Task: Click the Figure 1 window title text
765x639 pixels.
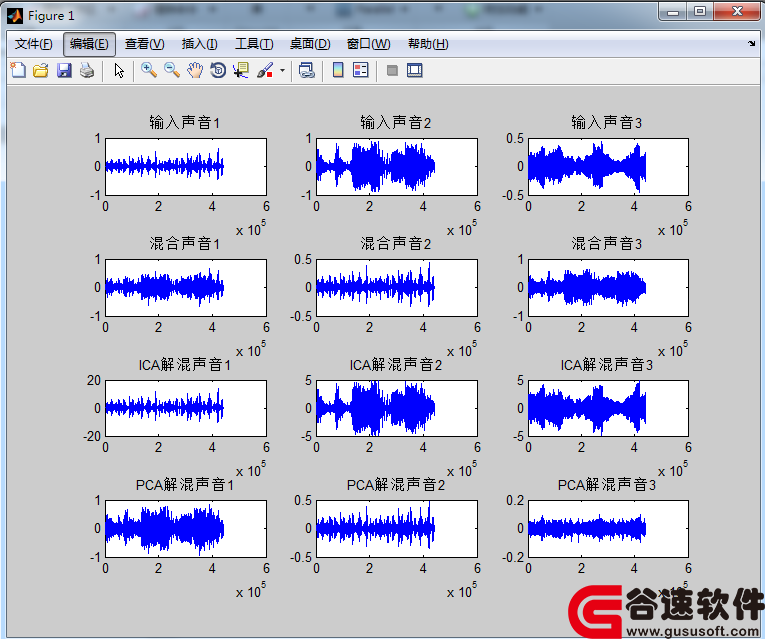Action: point(51,16)
